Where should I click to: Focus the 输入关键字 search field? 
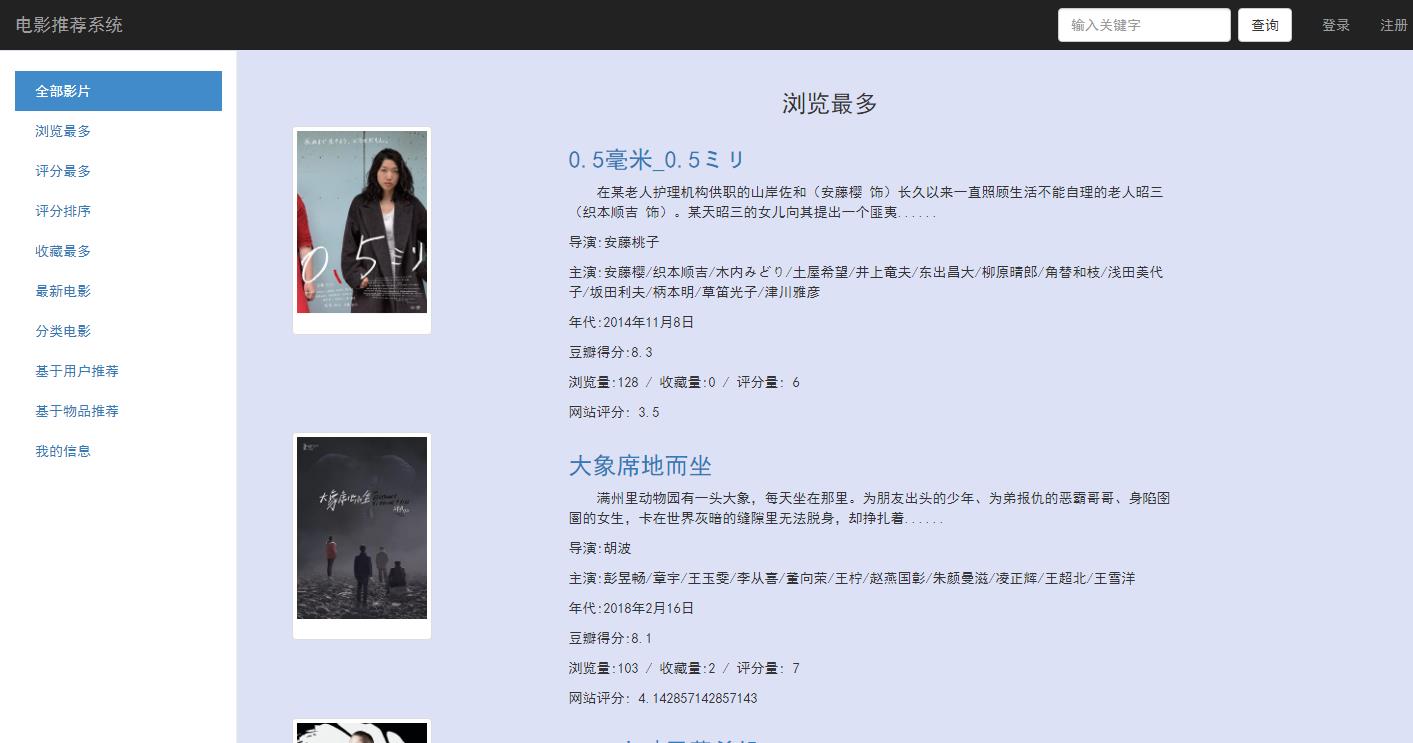[1144, 25]
